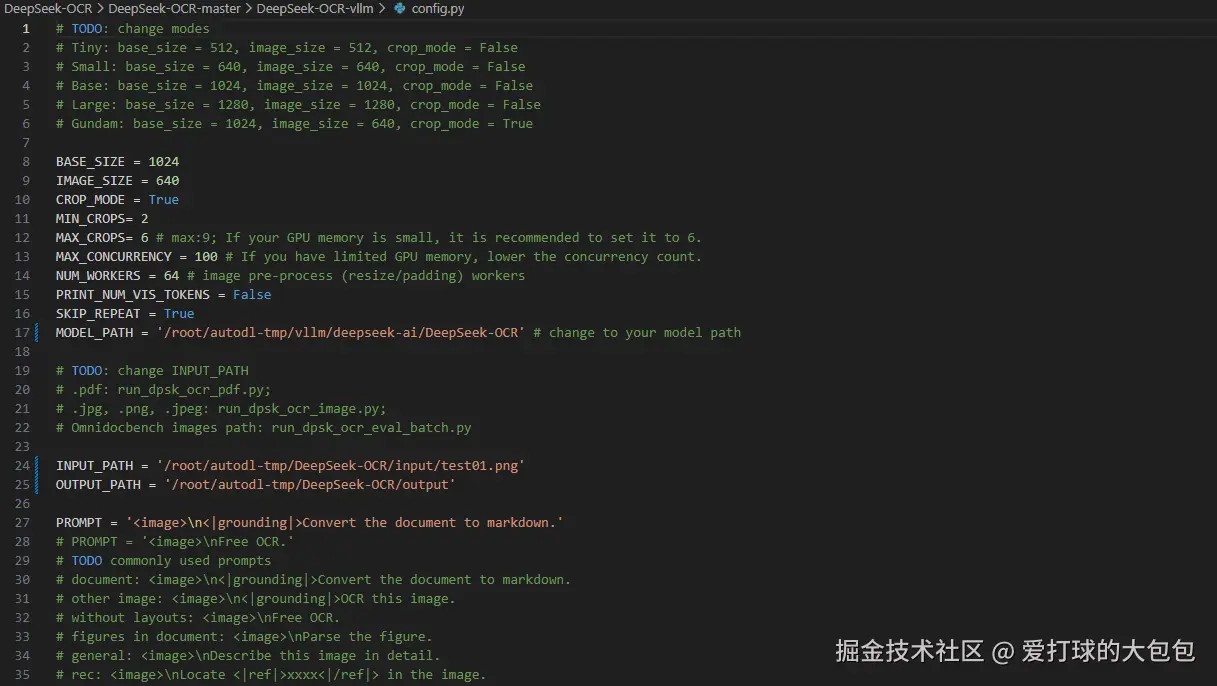Click the OUTPUT_PATH string ending in /output
The height and width of the screenshot is (686, 1217).
pyautogui.click(x=310, y=485)
